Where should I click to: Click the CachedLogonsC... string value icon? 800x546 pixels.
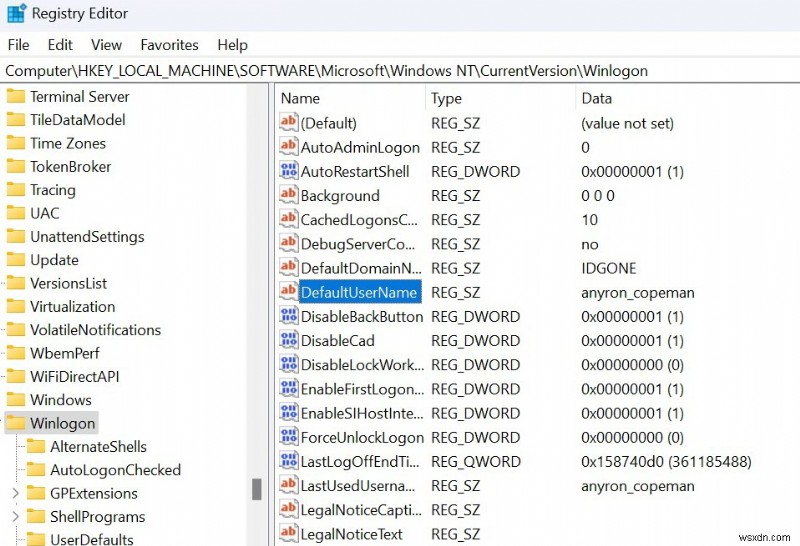point(289,219)
